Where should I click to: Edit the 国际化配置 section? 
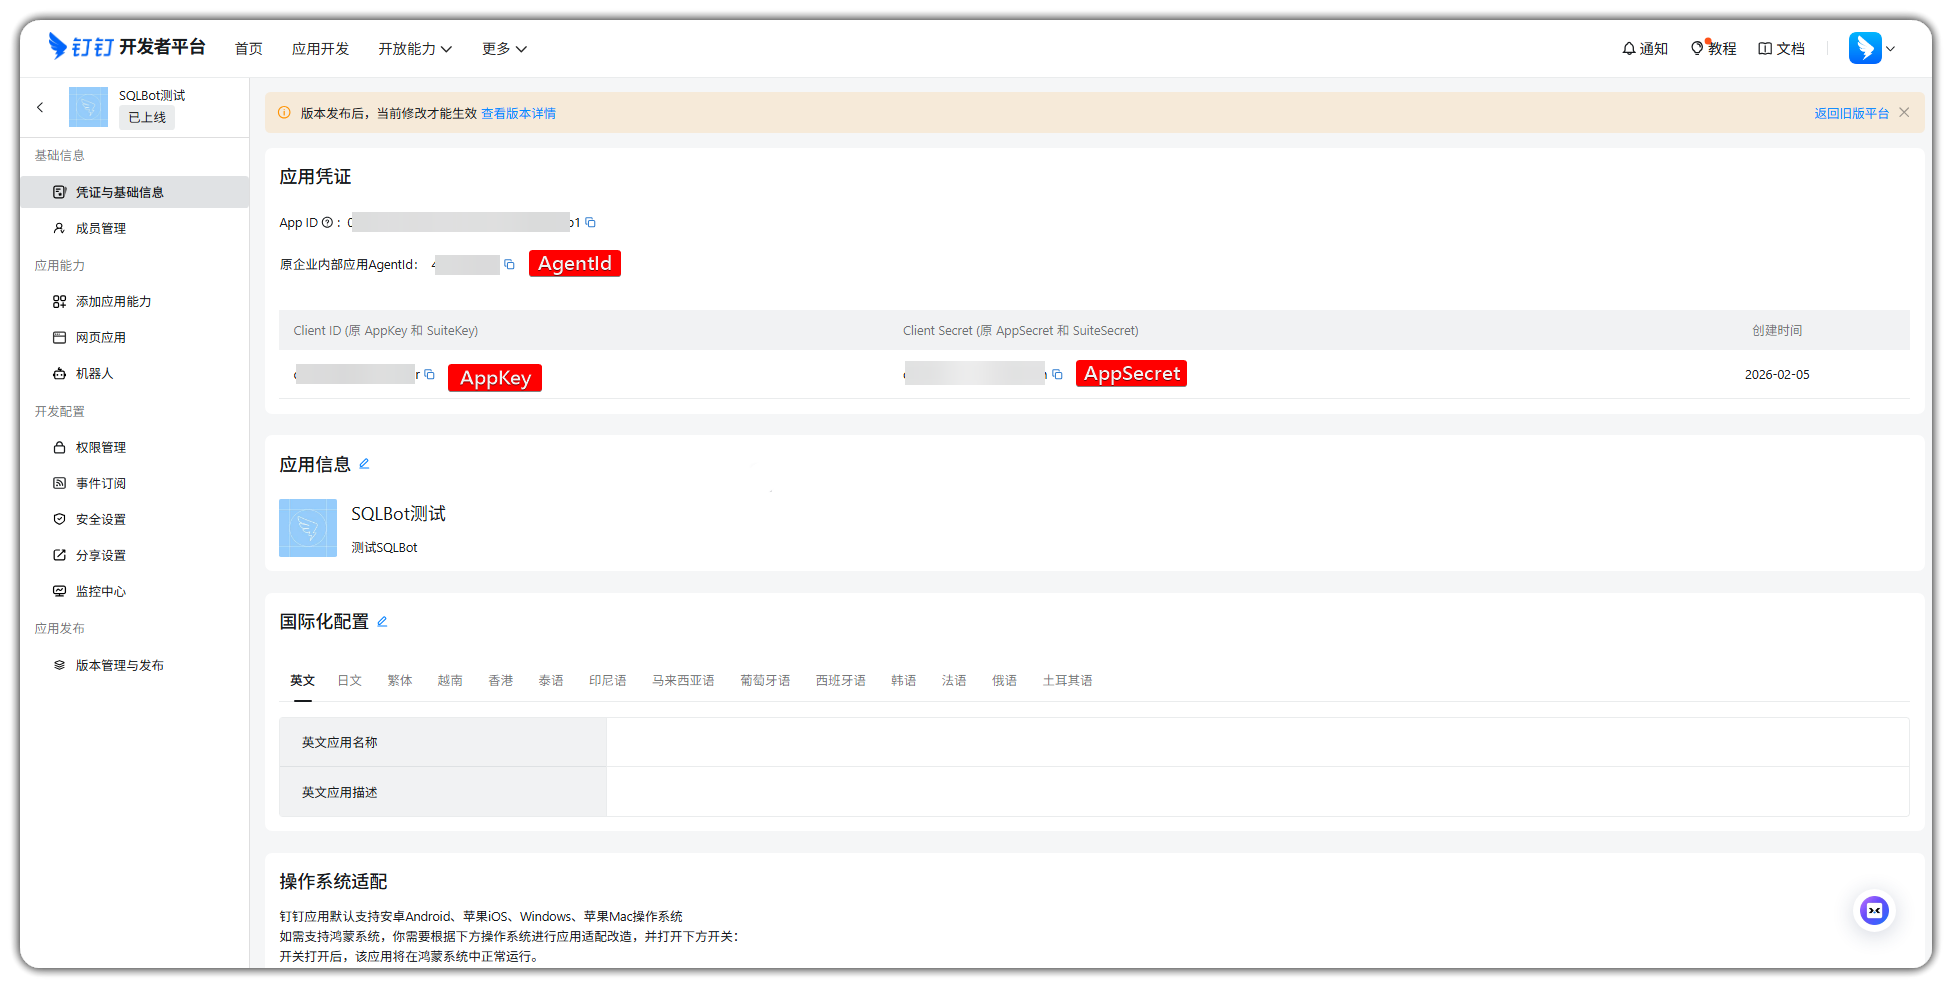click(382, 622)
